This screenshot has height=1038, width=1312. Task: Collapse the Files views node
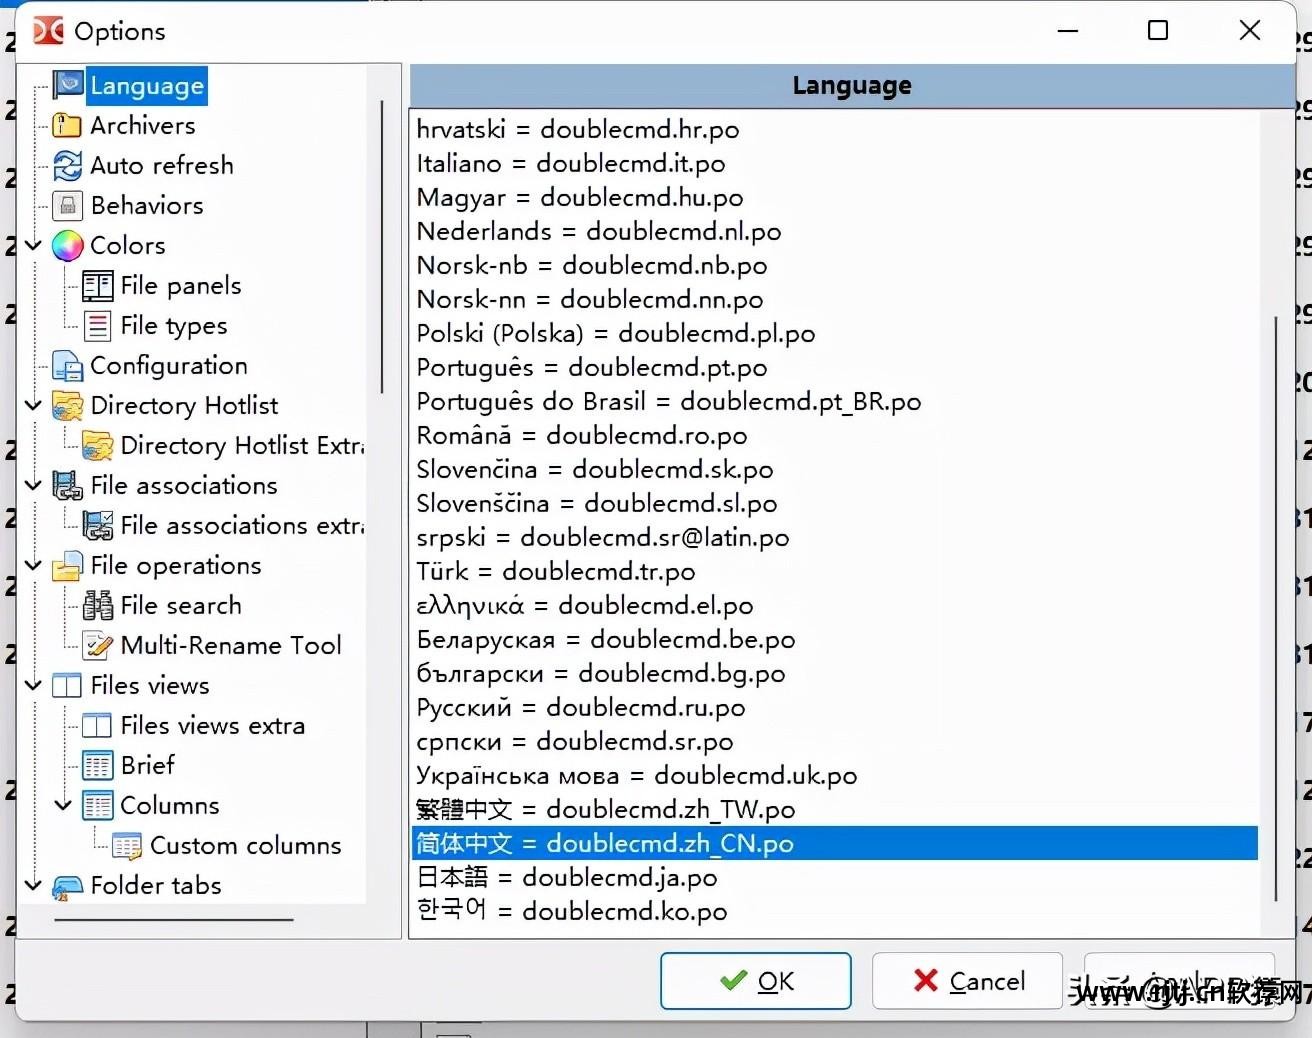[33, 685]
